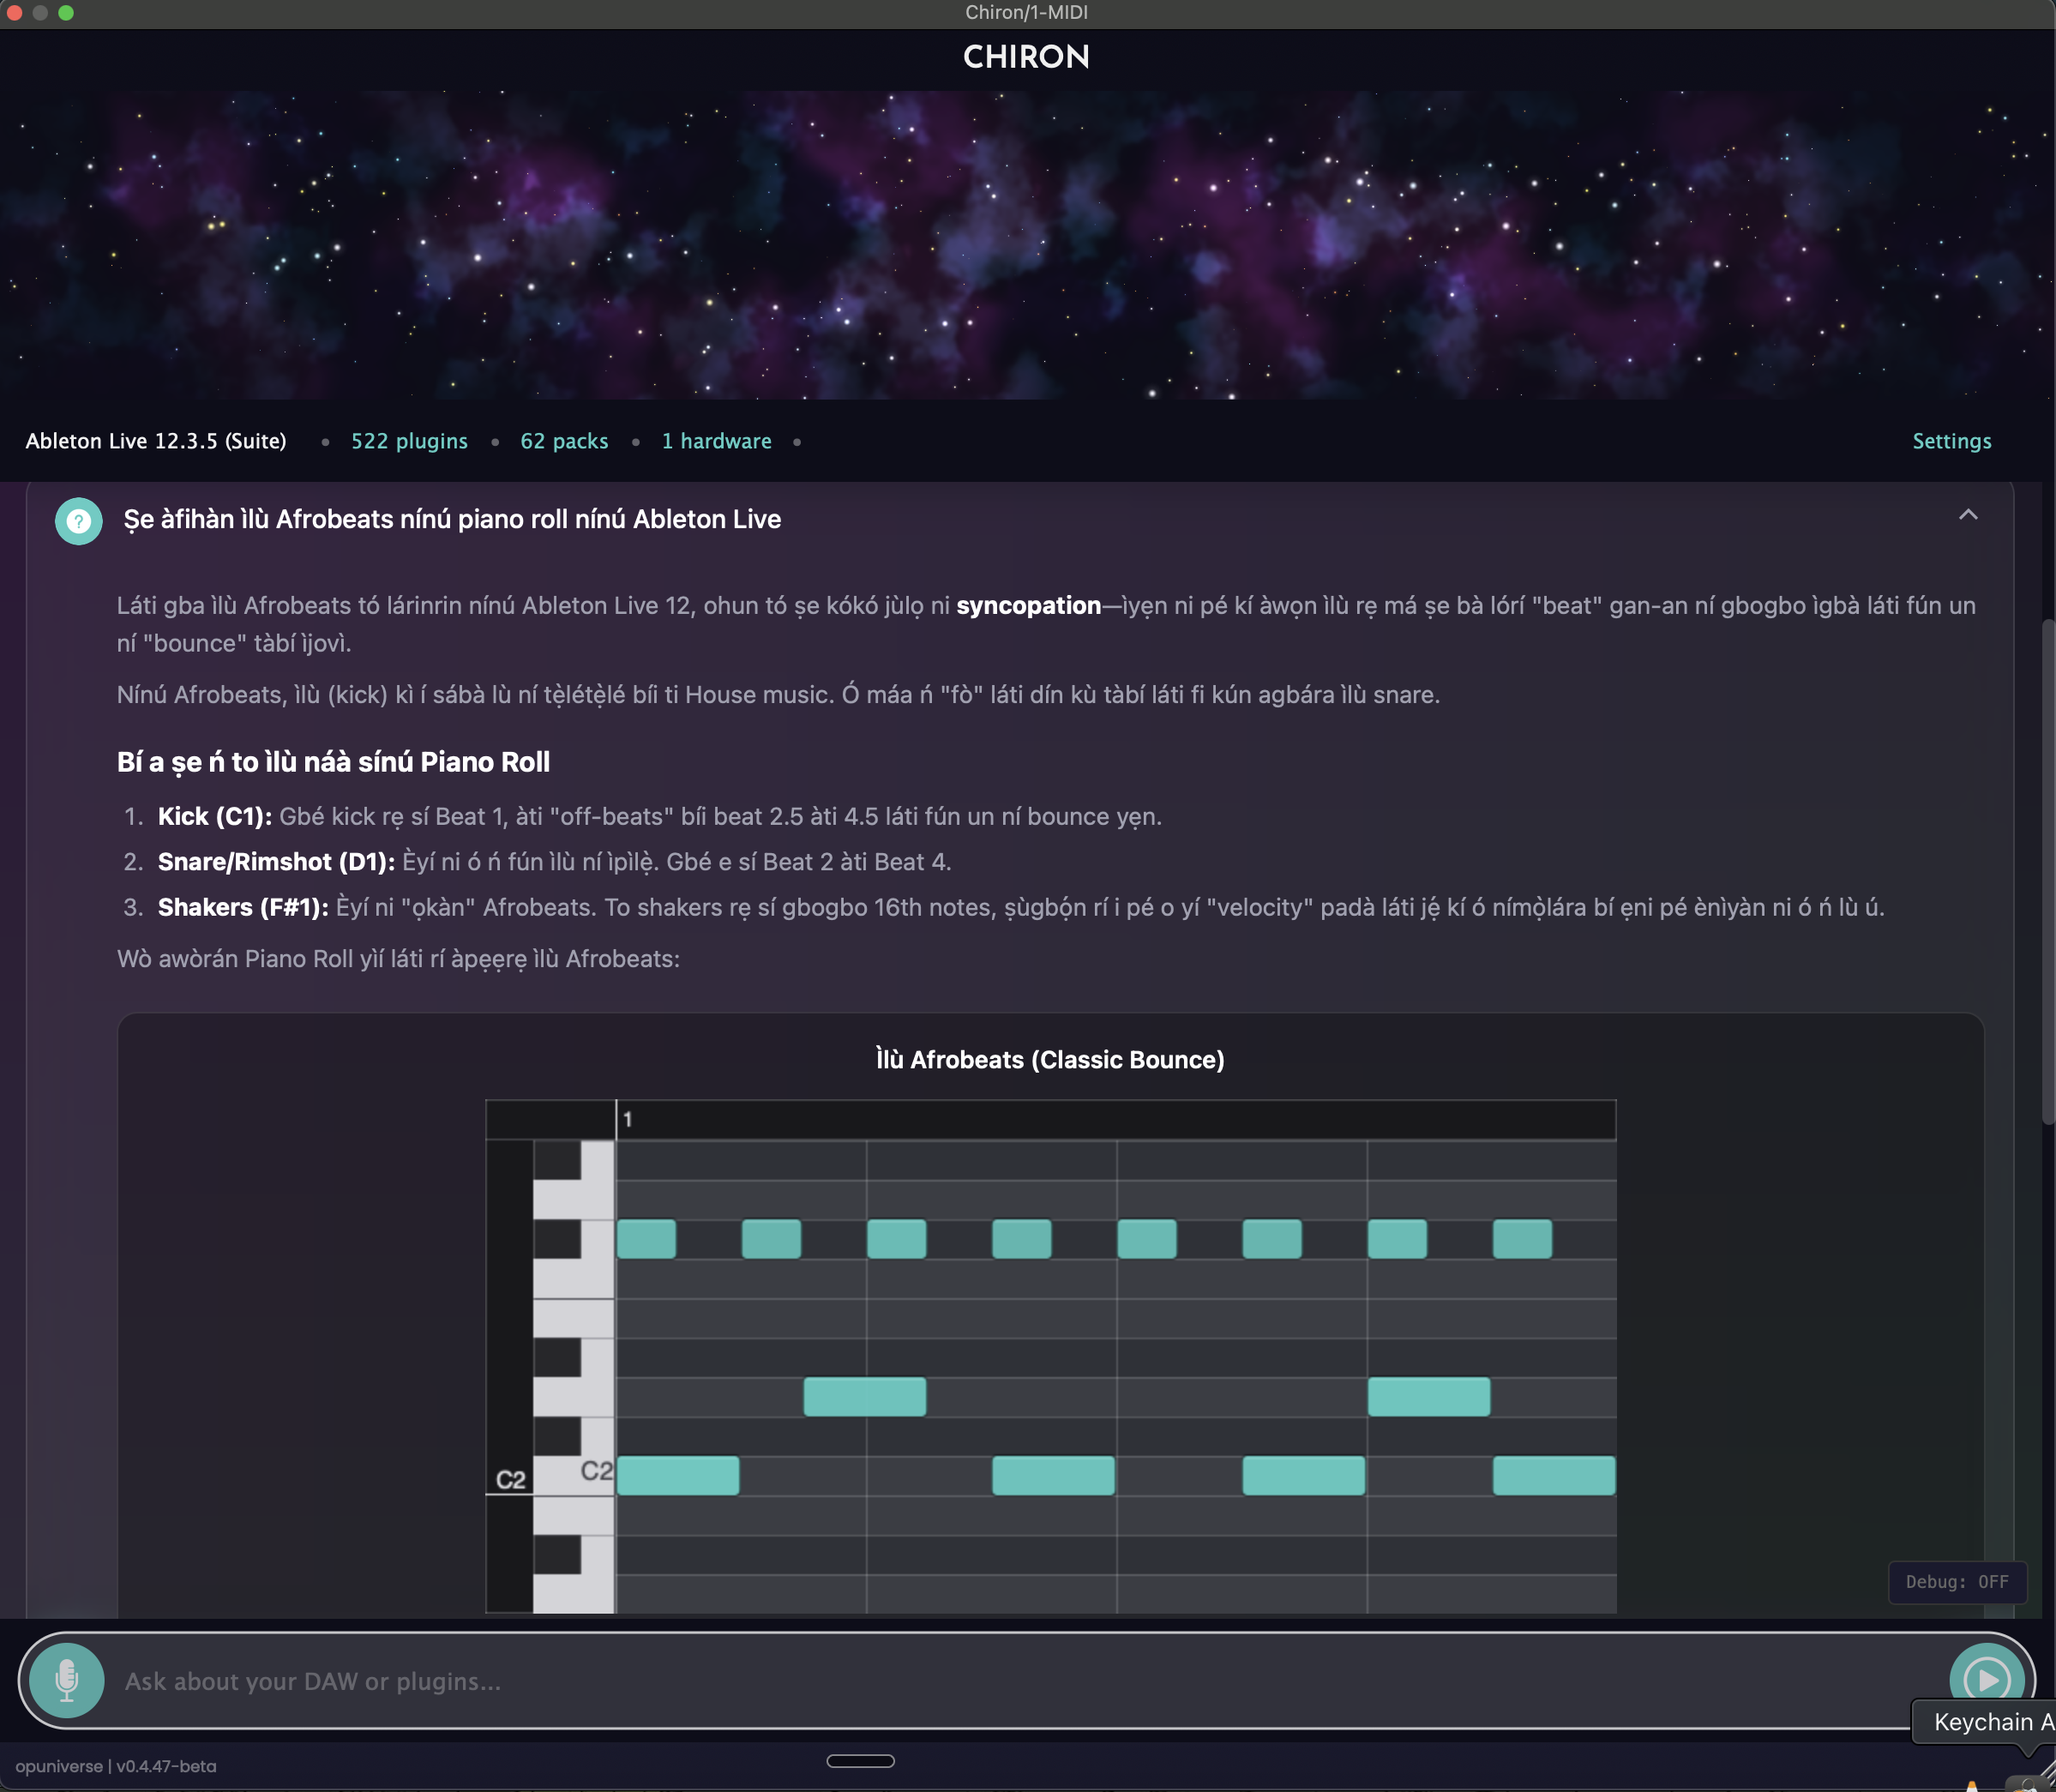The height and width of the screenshot is (1792, 2056).
Task: Collapse the Afrobeats answer with chevron
Action: point(1967,515)
